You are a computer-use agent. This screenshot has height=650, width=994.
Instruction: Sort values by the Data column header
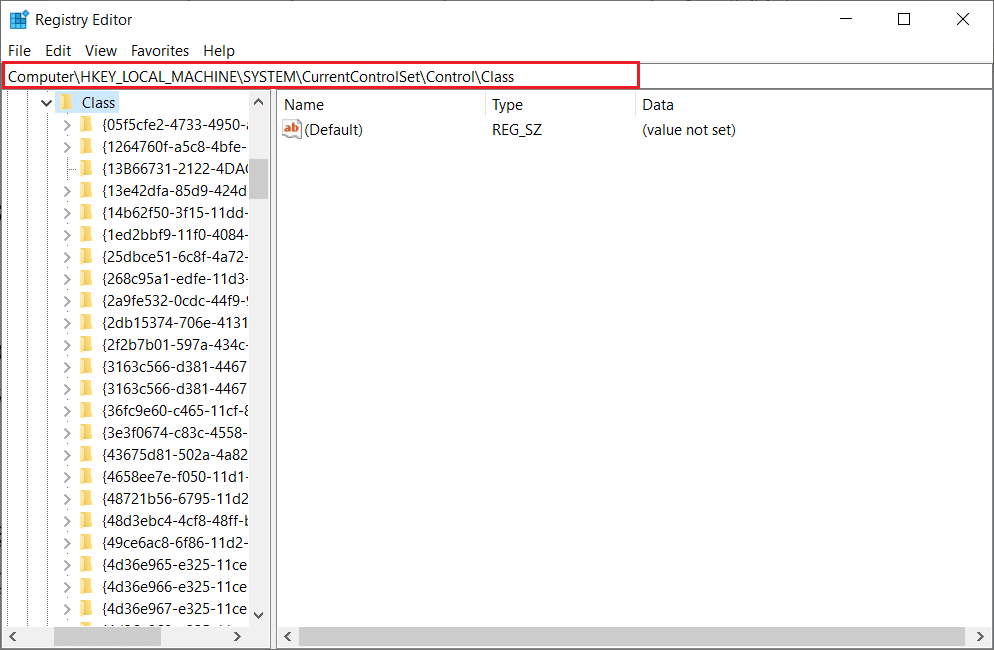click(813, 105)
